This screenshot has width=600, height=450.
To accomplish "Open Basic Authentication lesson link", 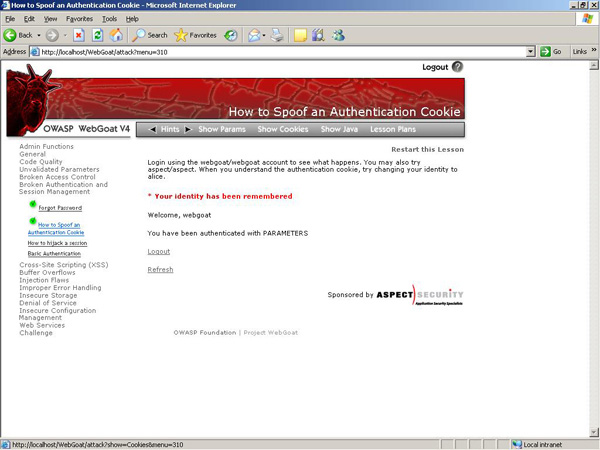I will [x=54, y=253].
